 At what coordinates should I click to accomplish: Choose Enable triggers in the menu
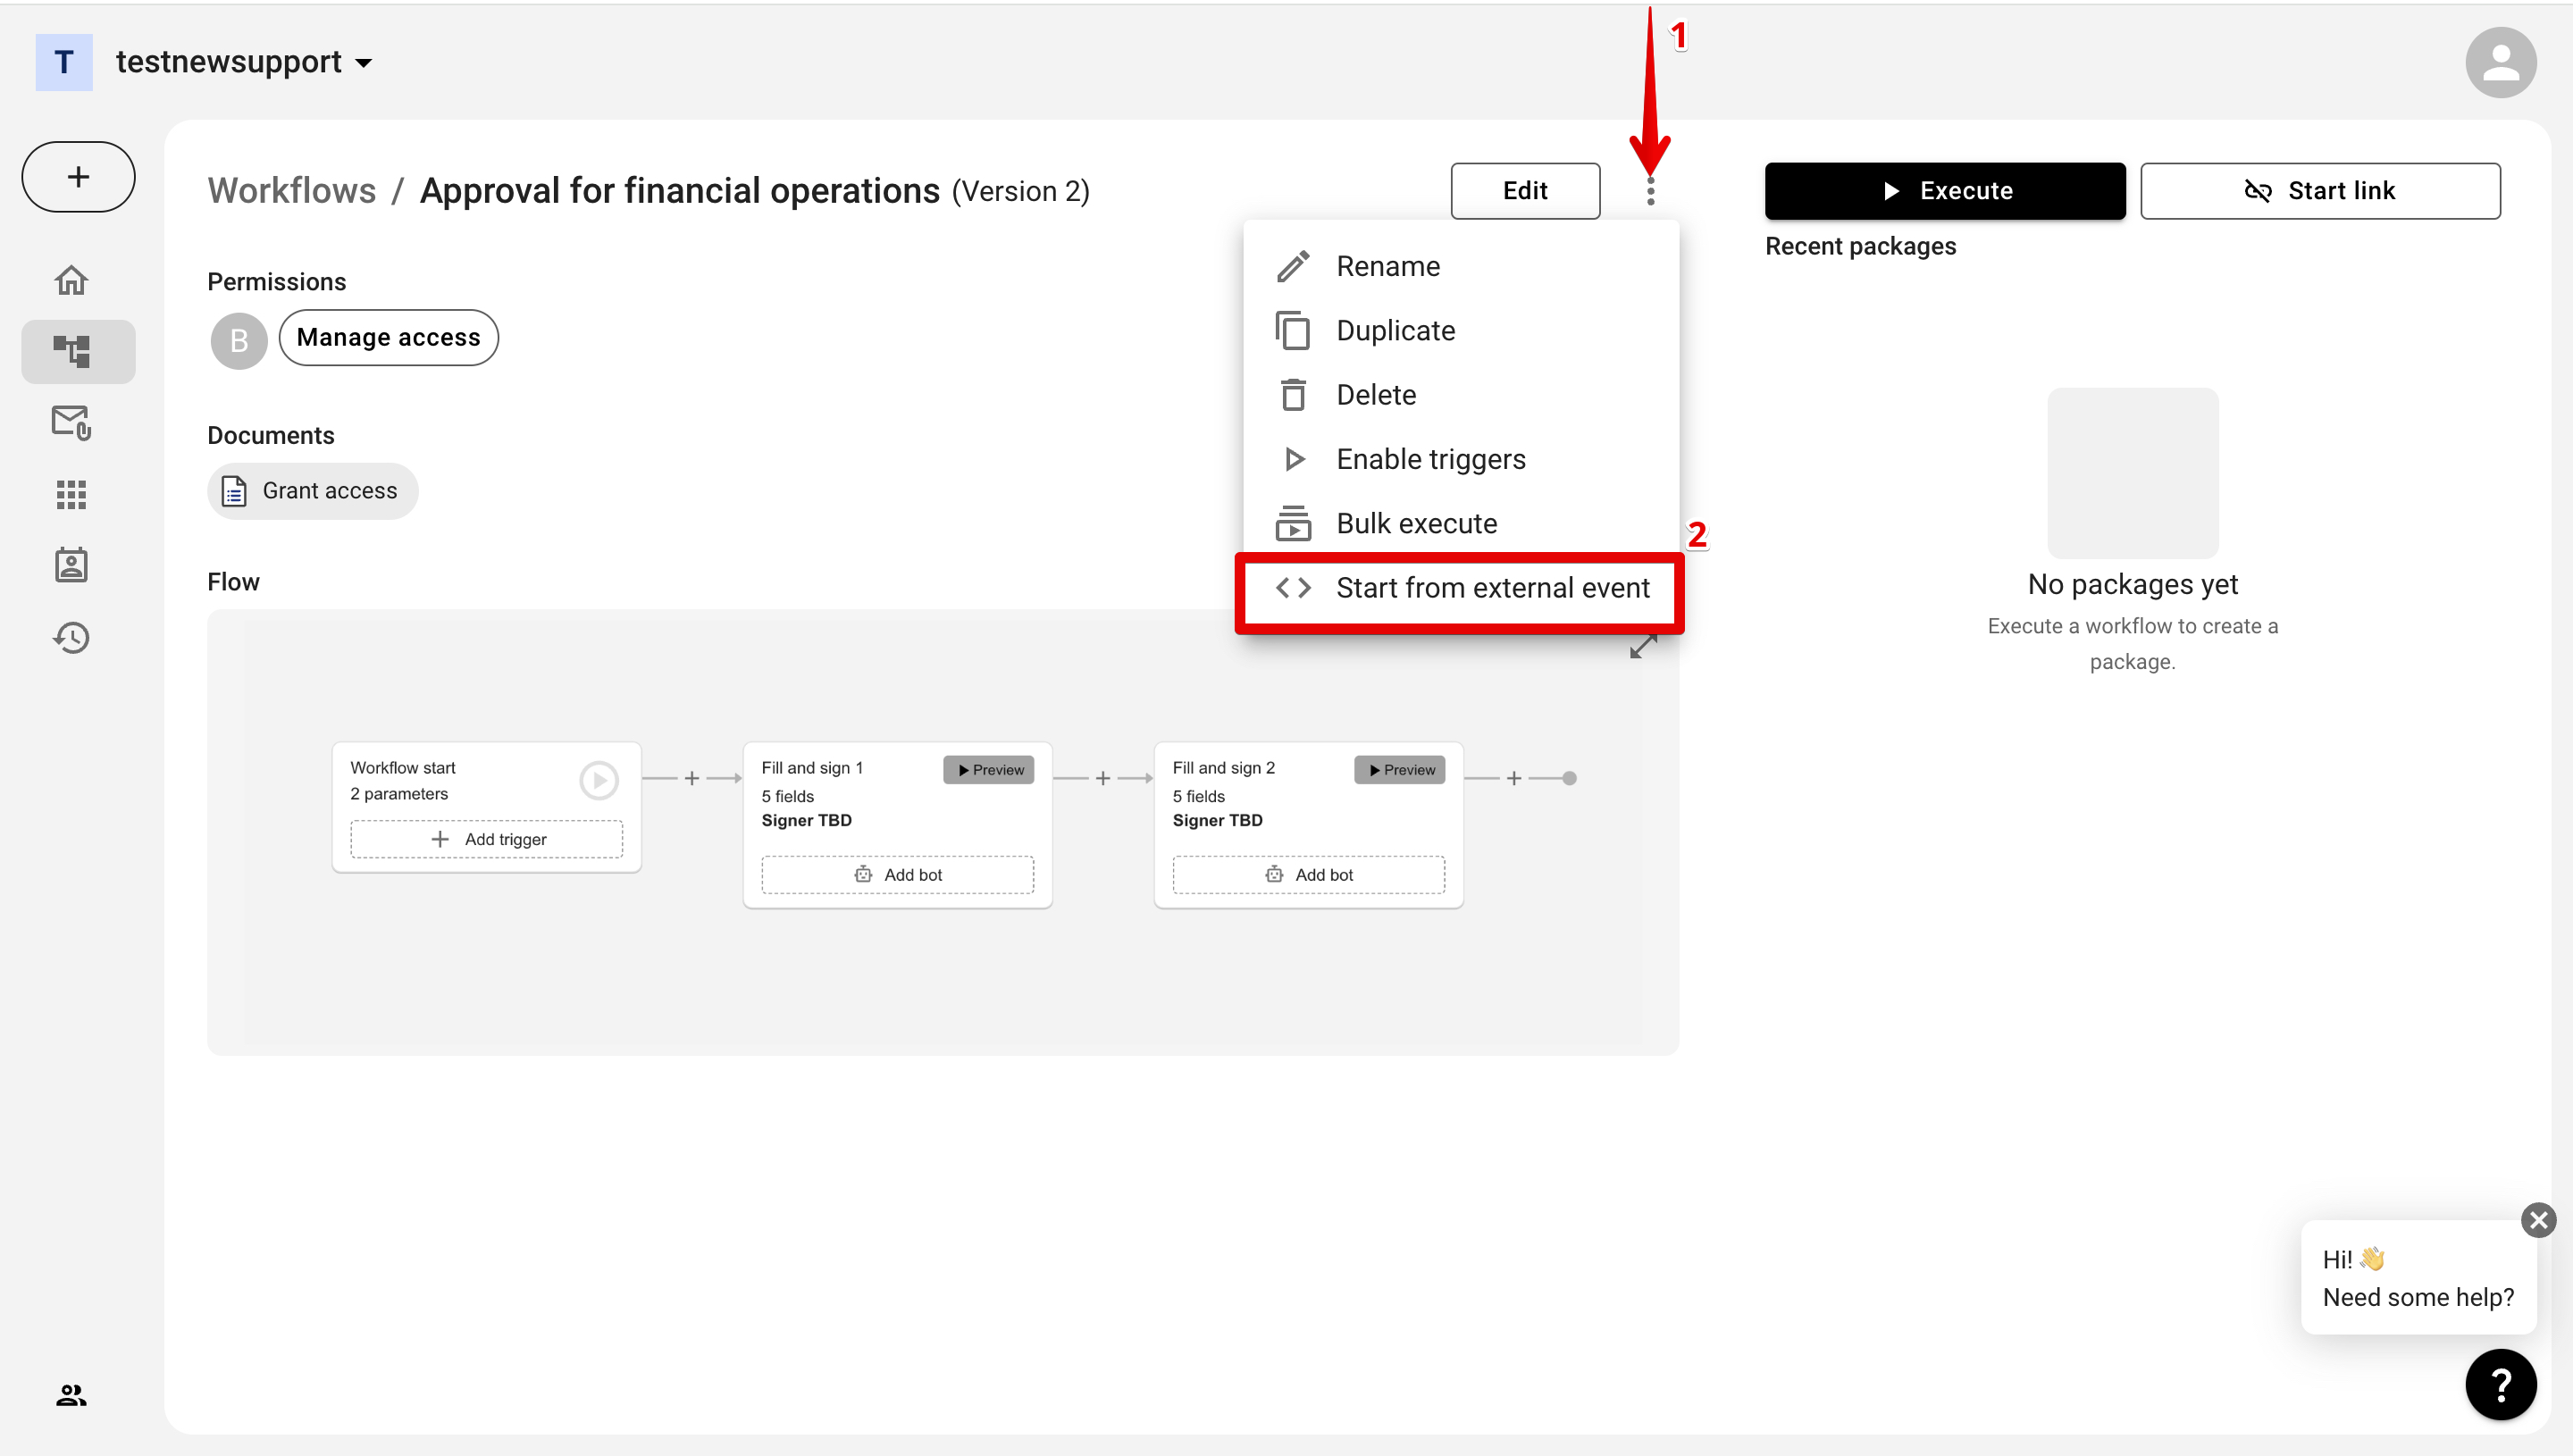pos(1460,459)
